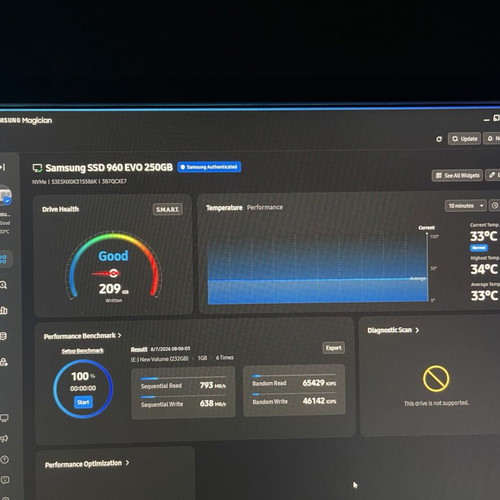This screenshot has height=500, width=500.
Task: Click the Update button
Action: pyautogui.click(x=464, y=139)
